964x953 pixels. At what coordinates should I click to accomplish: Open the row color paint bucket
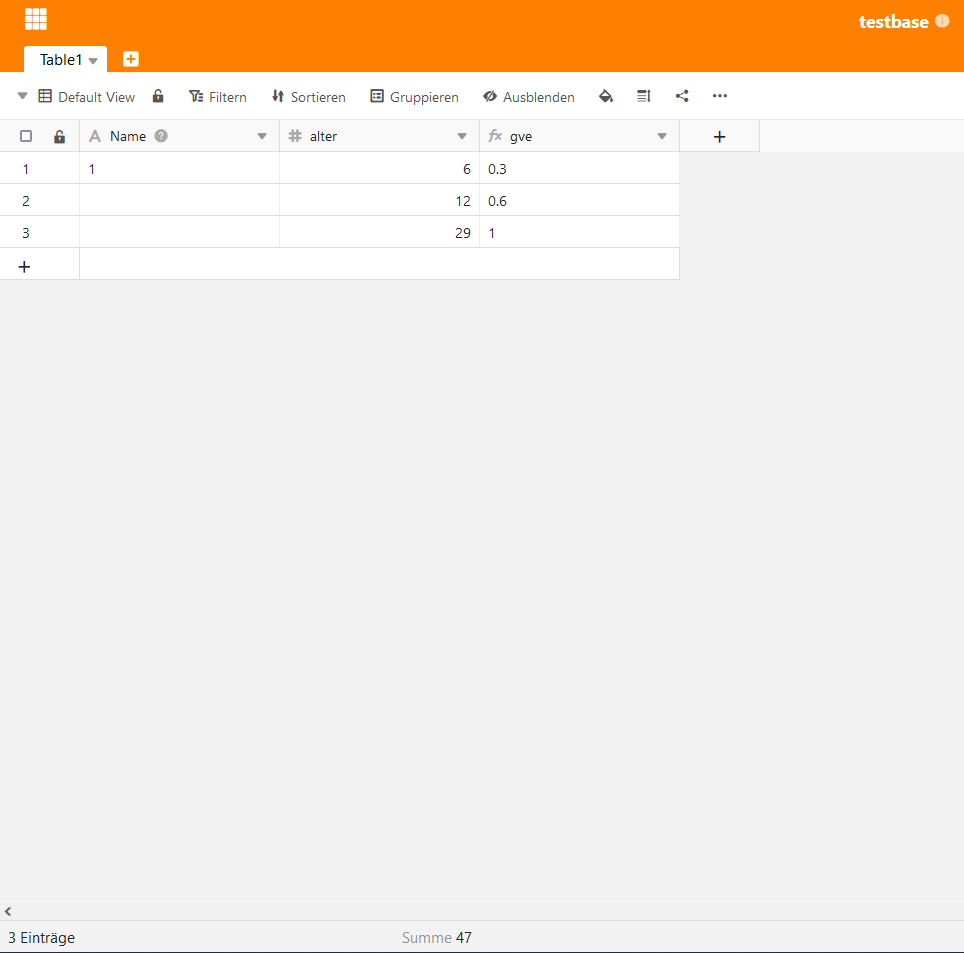click(x=605, y=97)
